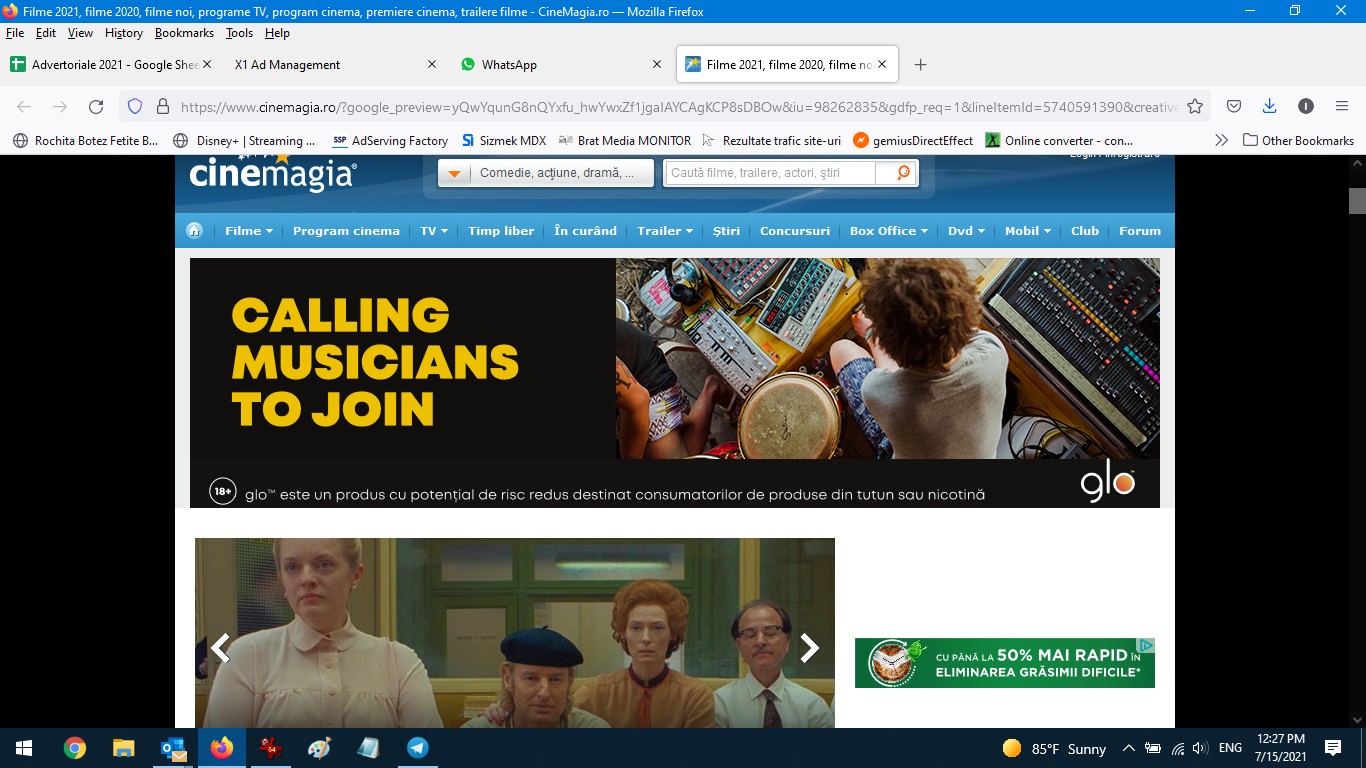Open Outlook from the taskbar

point(173,748)
